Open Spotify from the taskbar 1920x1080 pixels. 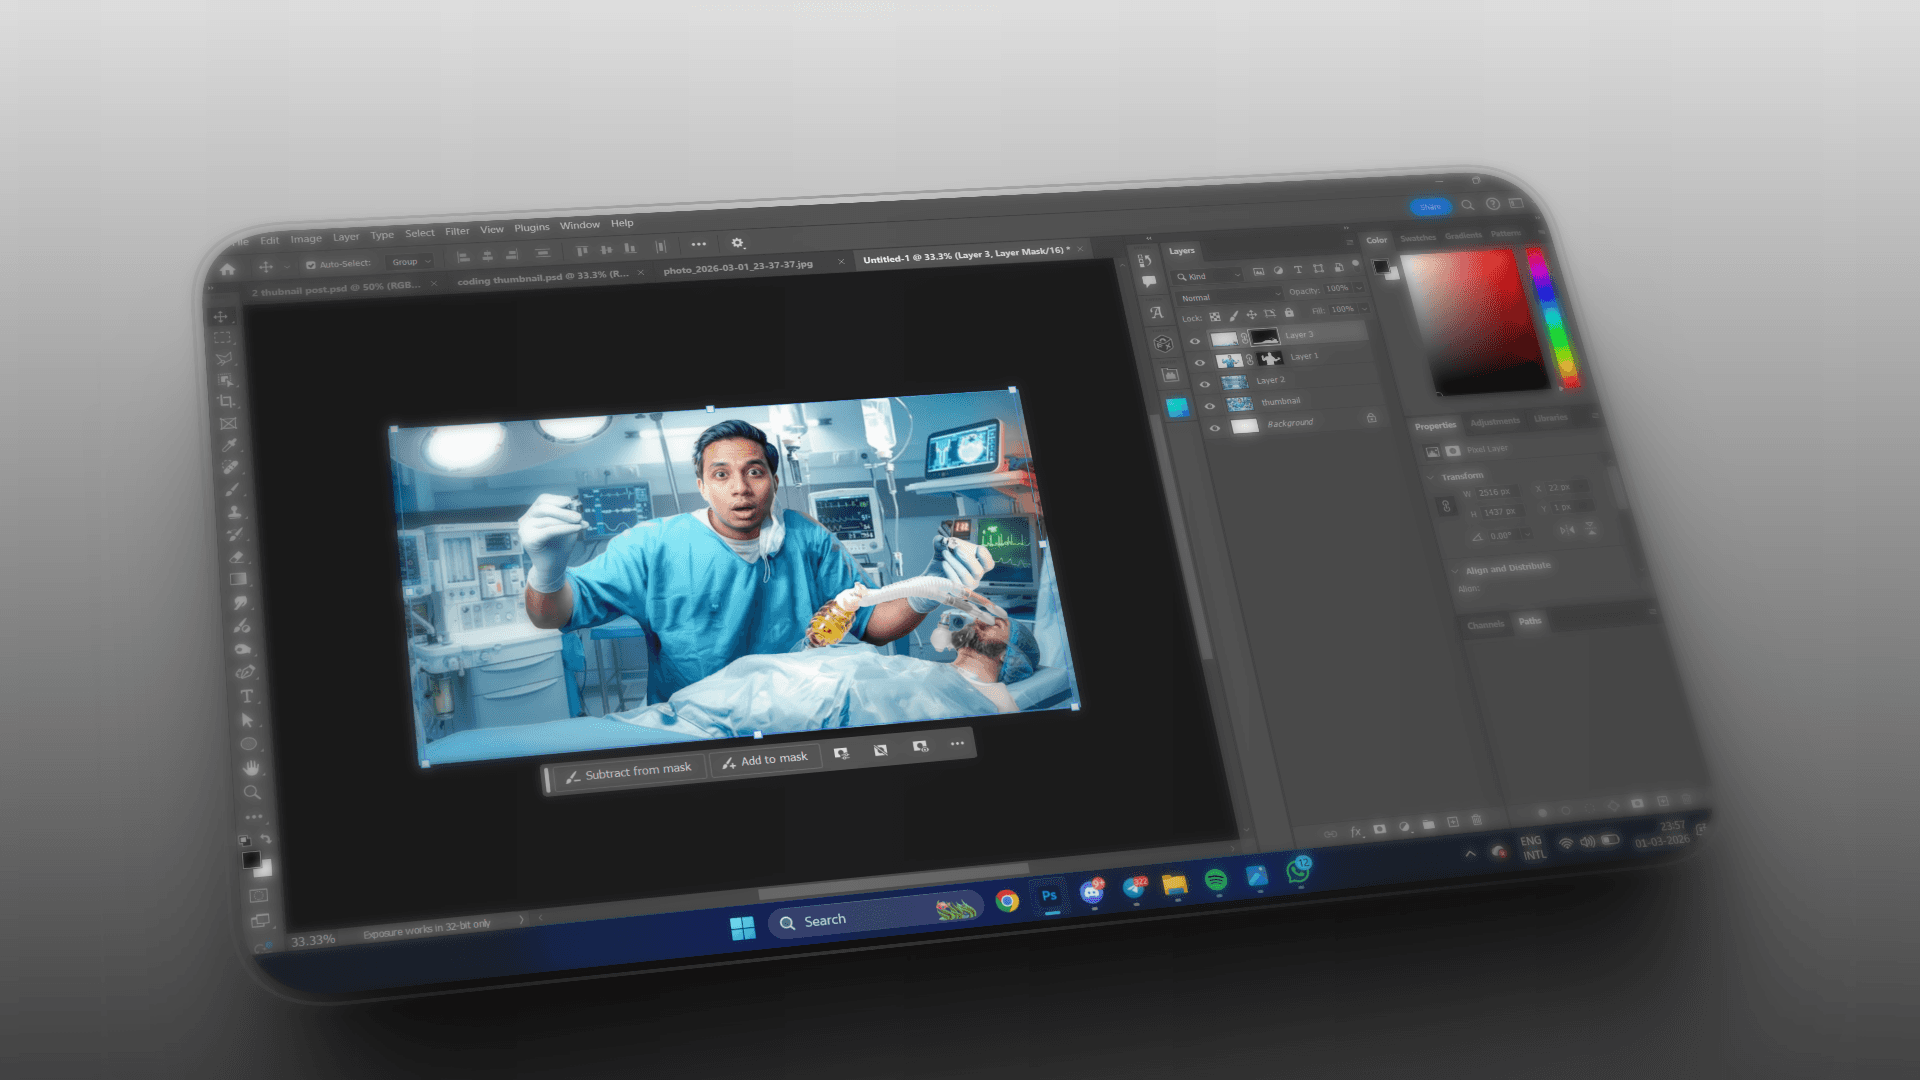click(x=1216, y=880)
